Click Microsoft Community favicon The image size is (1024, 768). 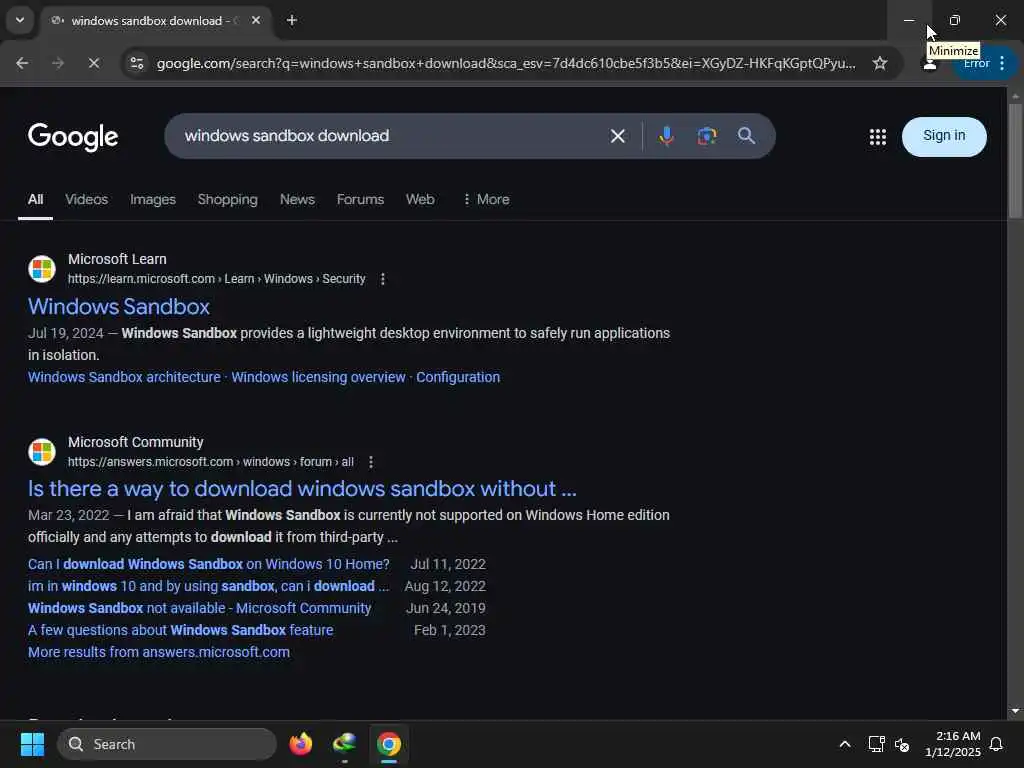(42, 452)
